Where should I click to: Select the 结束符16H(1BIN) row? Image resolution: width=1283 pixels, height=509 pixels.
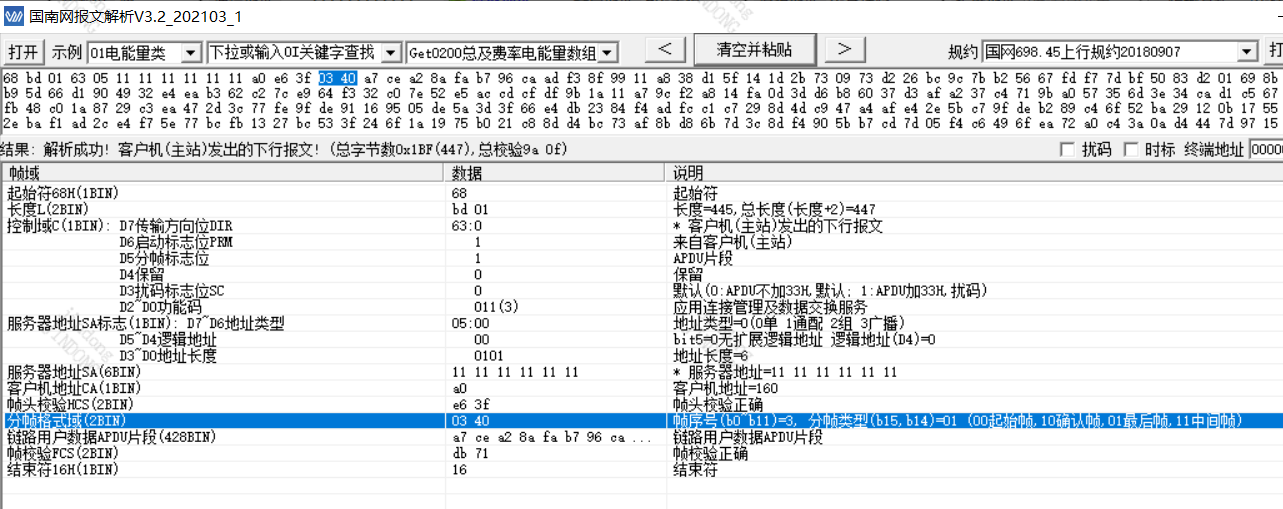tap(640, 469)
